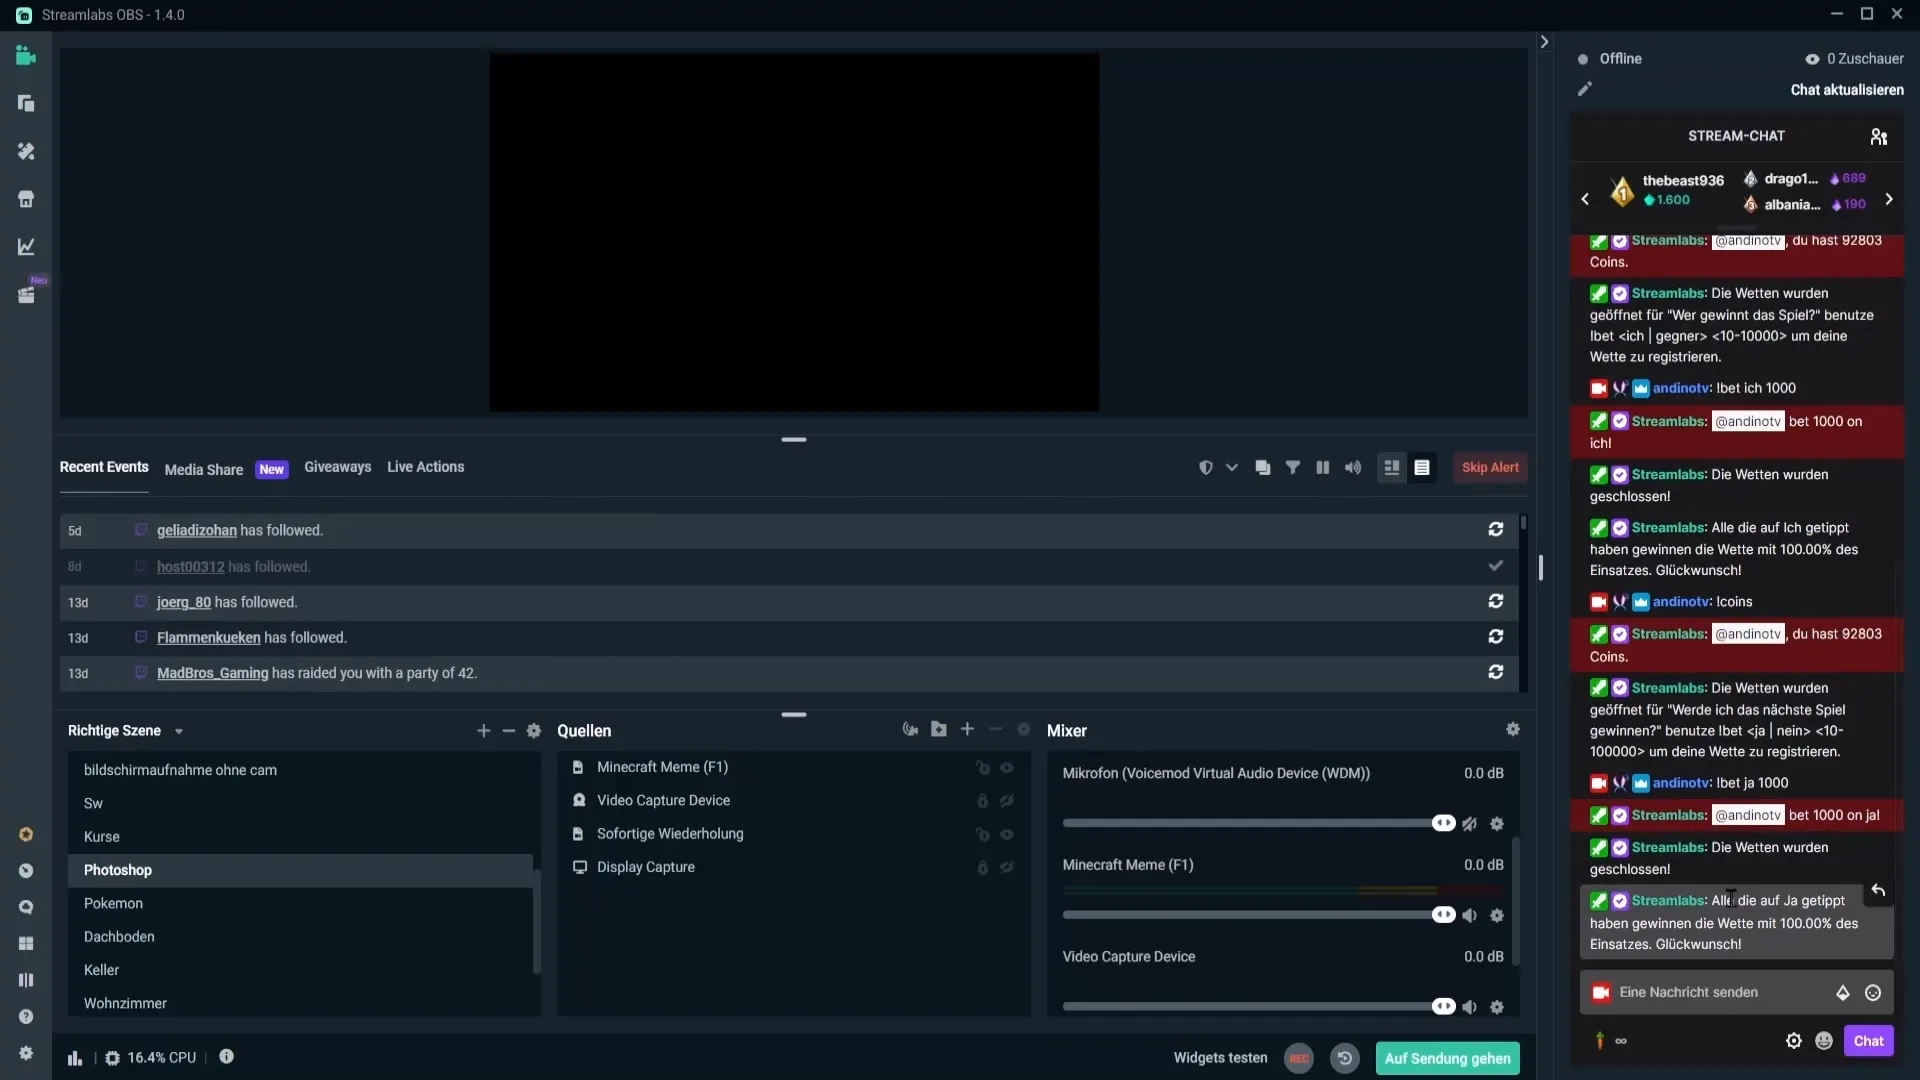Screen dimensions: 1920x1080
Task: Open the chat users list icon
Action: [x=1879, y=137]
